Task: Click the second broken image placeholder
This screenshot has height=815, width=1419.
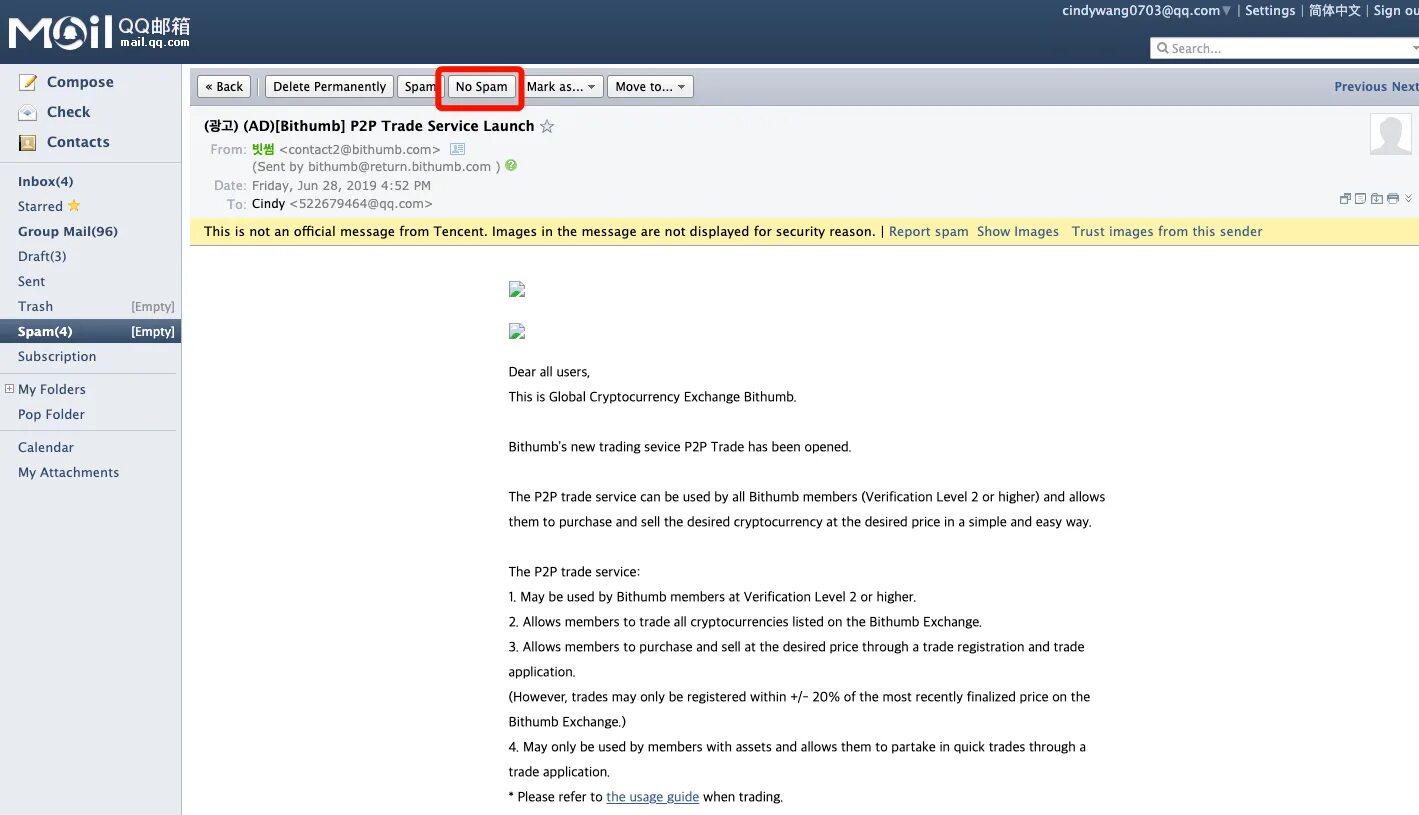Action: (517, 331)
